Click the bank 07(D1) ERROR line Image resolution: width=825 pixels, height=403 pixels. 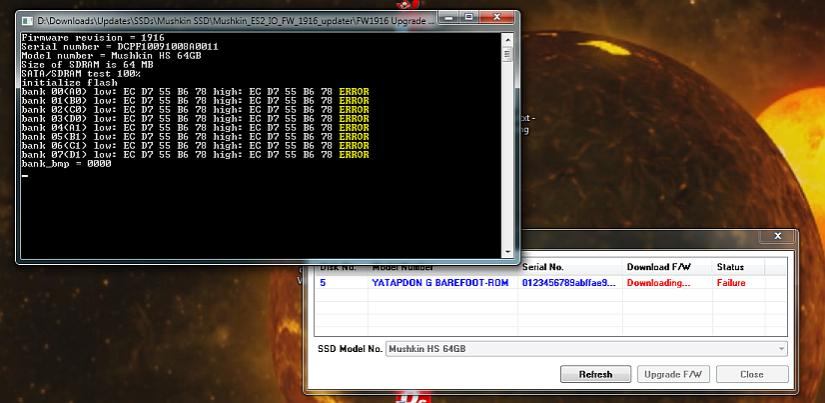(195, 155)
